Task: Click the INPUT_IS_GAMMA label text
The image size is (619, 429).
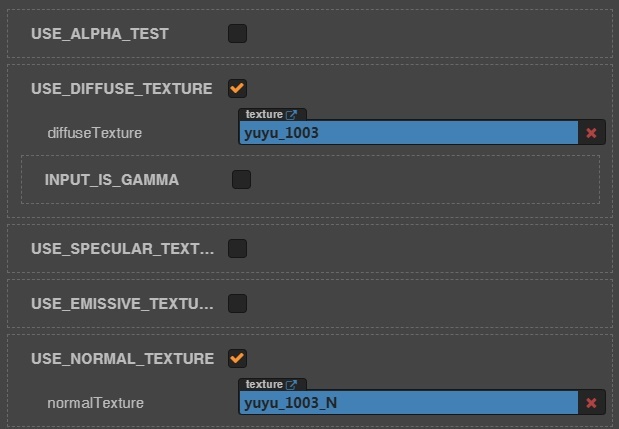Action: pos(112,181)
